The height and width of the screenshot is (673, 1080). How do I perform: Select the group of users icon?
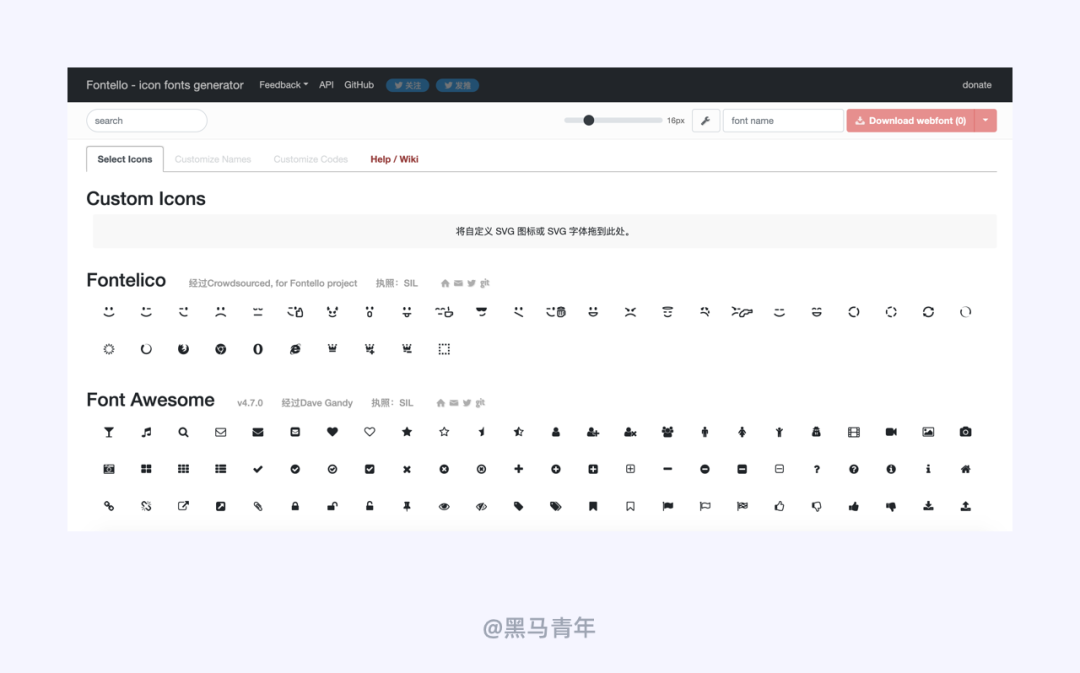pyautogui.click(x=667, y=432)
